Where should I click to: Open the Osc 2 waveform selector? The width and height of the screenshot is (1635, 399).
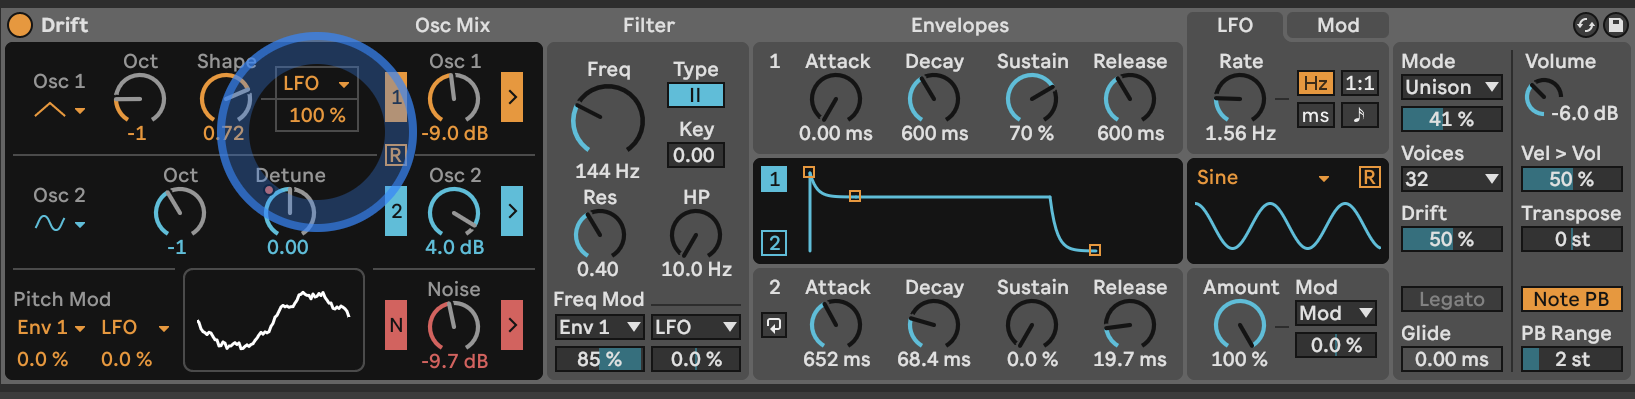[60, 223]
